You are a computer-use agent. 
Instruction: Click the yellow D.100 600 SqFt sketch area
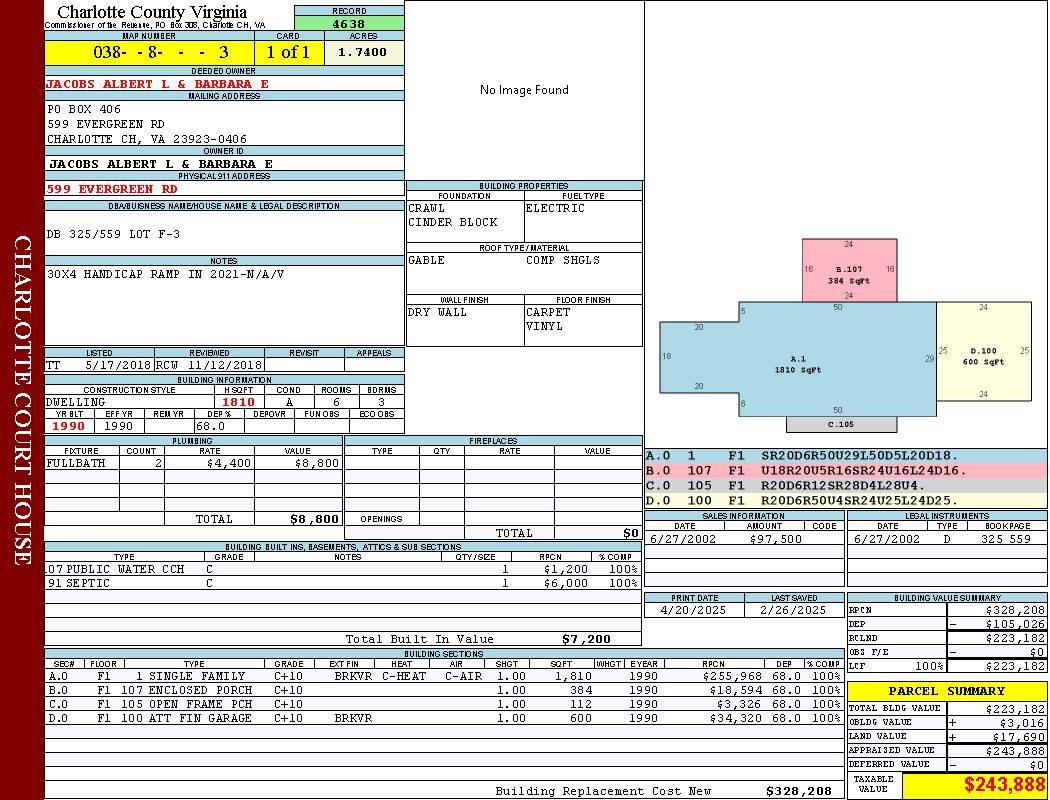984,352
